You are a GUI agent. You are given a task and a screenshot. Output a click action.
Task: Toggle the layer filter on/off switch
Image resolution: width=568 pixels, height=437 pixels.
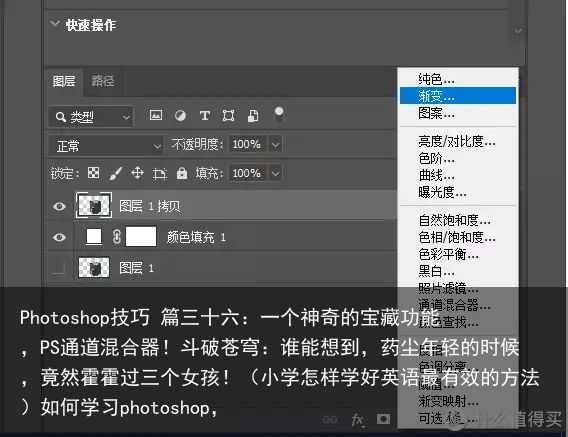click(279, 115)
